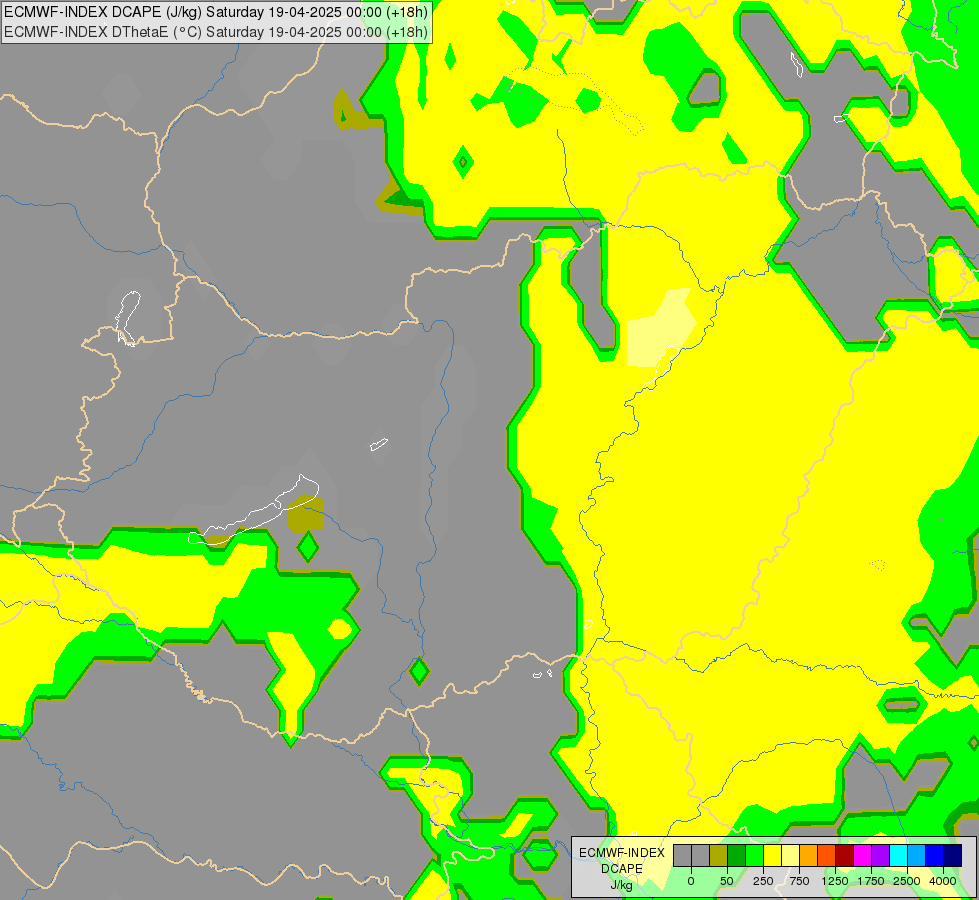Click the red-orange legend swatch before 1250
The height and width of the screenshot is (900, 979).
[x=827, y=855]
